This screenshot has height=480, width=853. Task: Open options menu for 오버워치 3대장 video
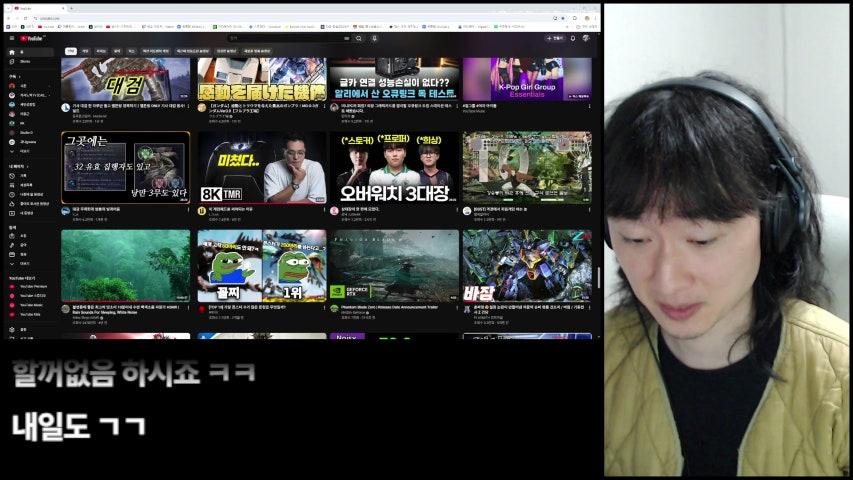tap(456, 210)
